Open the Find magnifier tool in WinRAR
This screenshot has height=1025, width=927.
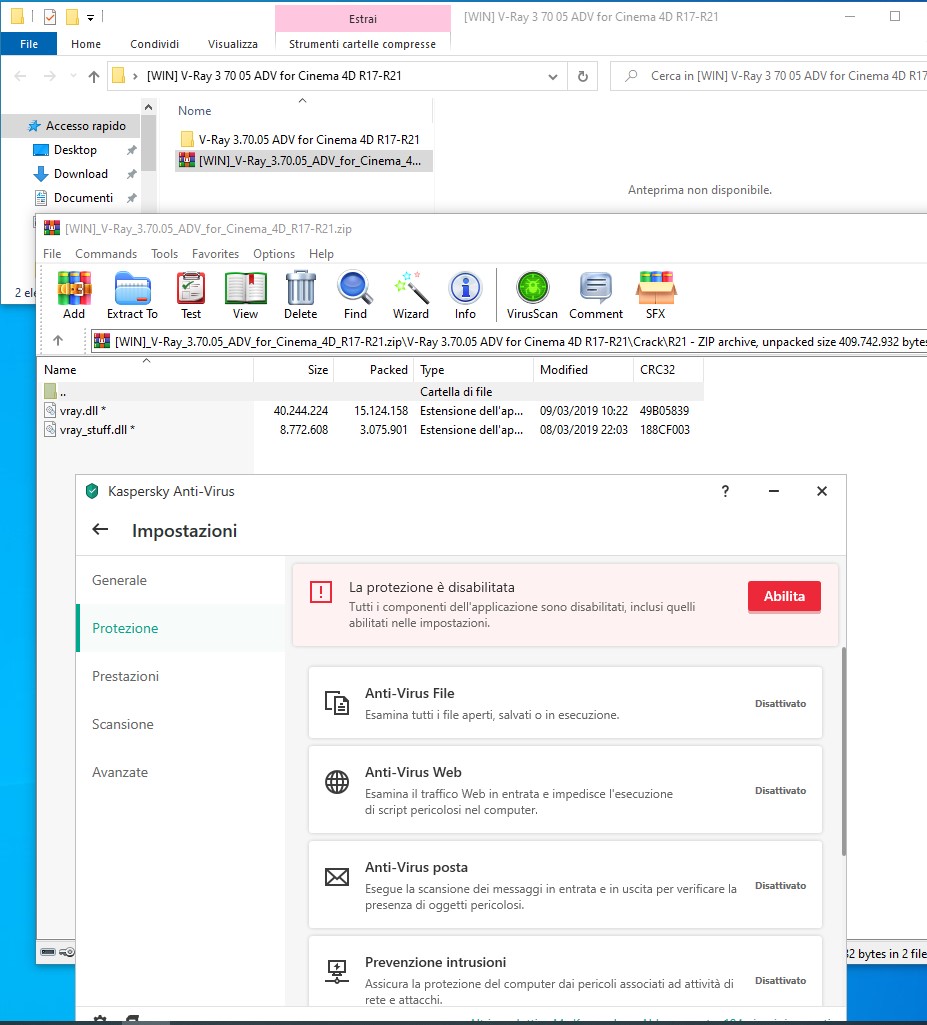pyautogui.click(x=355, y=295)
